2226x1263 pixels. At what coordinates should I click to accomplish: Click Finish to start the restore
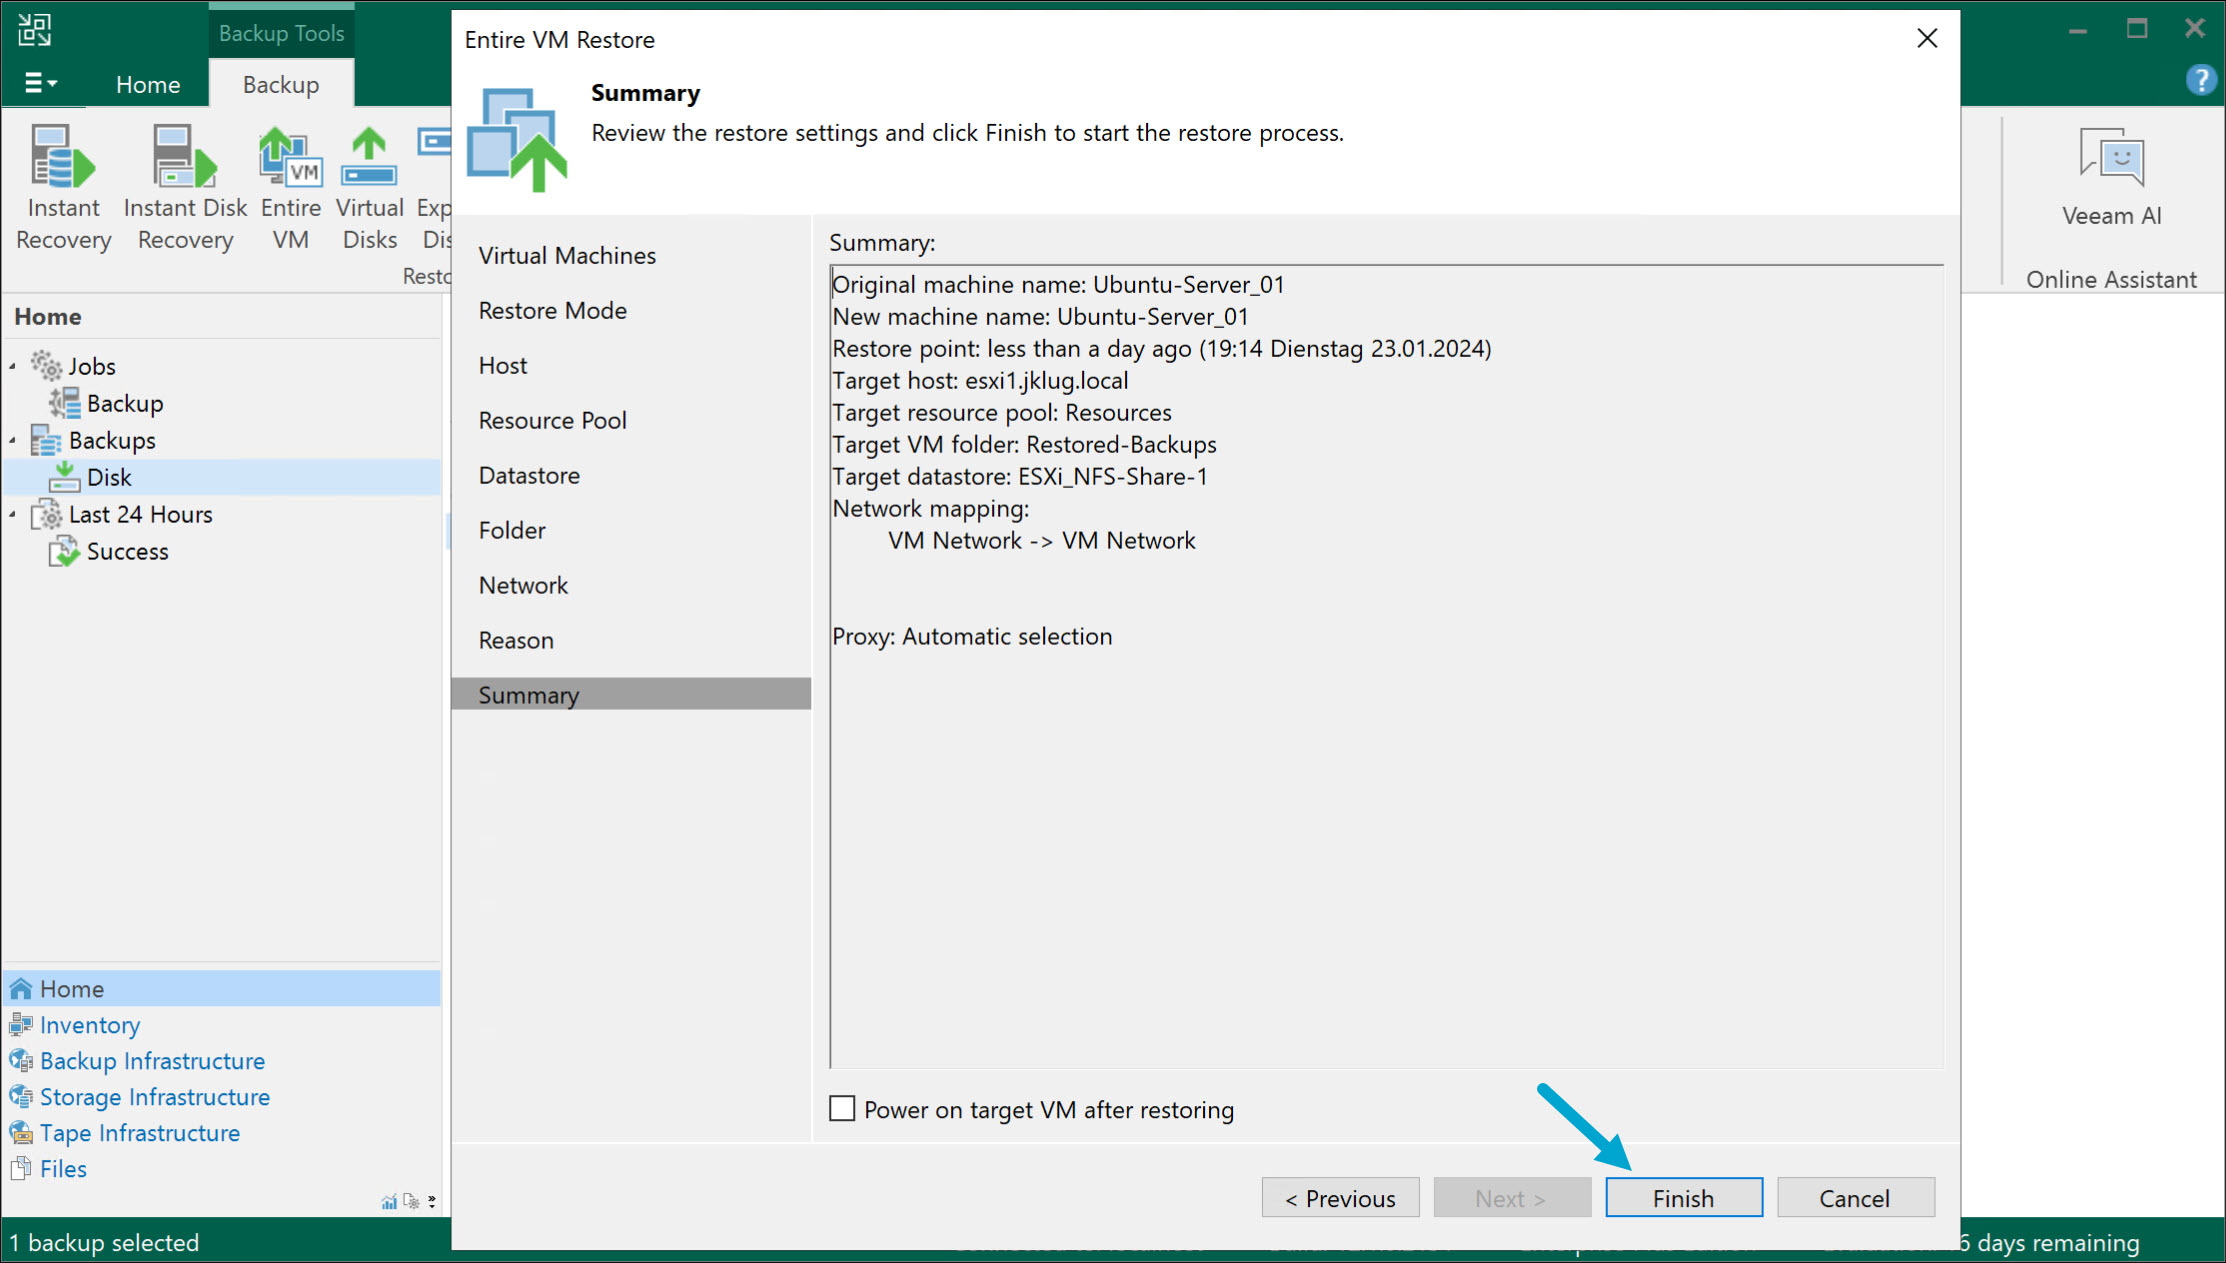[x=1683, y=1198]
